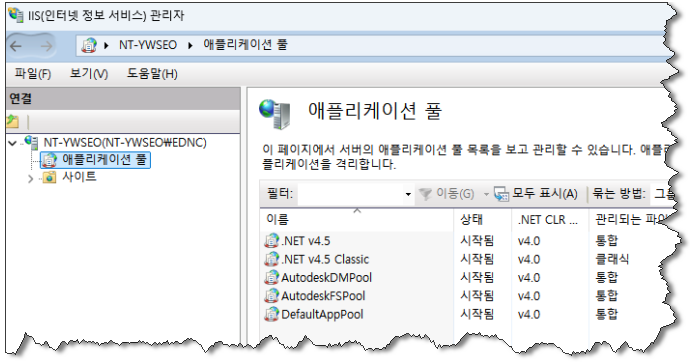This screenshot has width=690, height=362.
Task: Click the connect-to-server icon under 연결
Action: coord(13,121)
